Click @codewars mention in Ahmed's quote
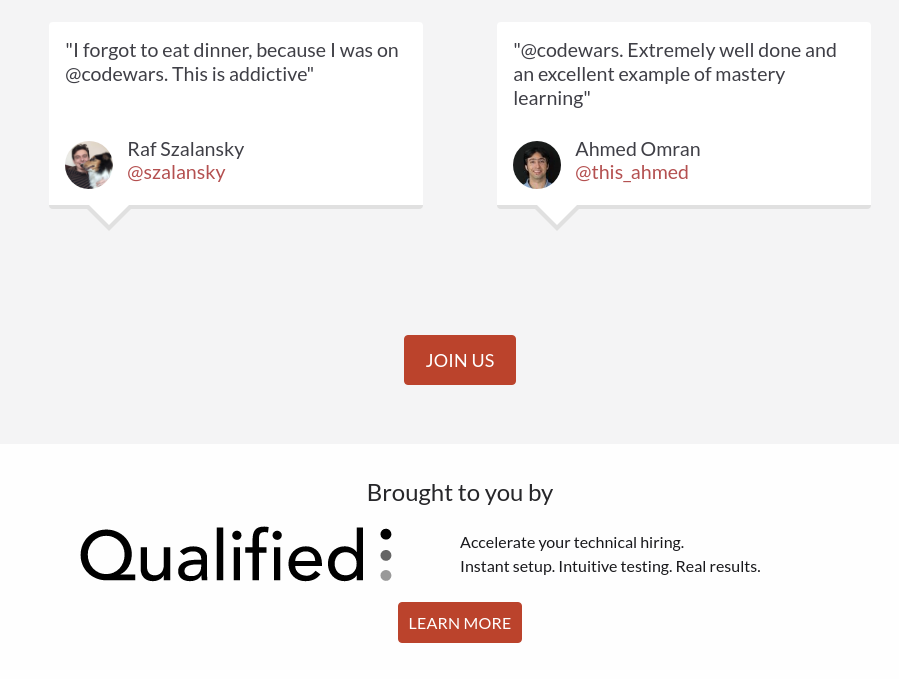Viewport: 899px width, 679px height. pyautogui.click(x=568, y=51)
